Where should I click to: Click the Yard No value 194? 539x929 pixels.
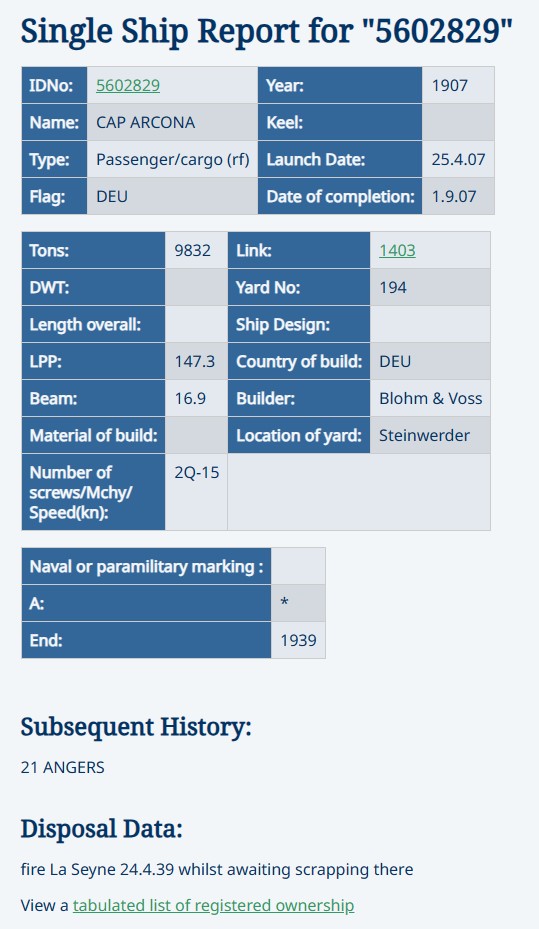coord(430,287)
